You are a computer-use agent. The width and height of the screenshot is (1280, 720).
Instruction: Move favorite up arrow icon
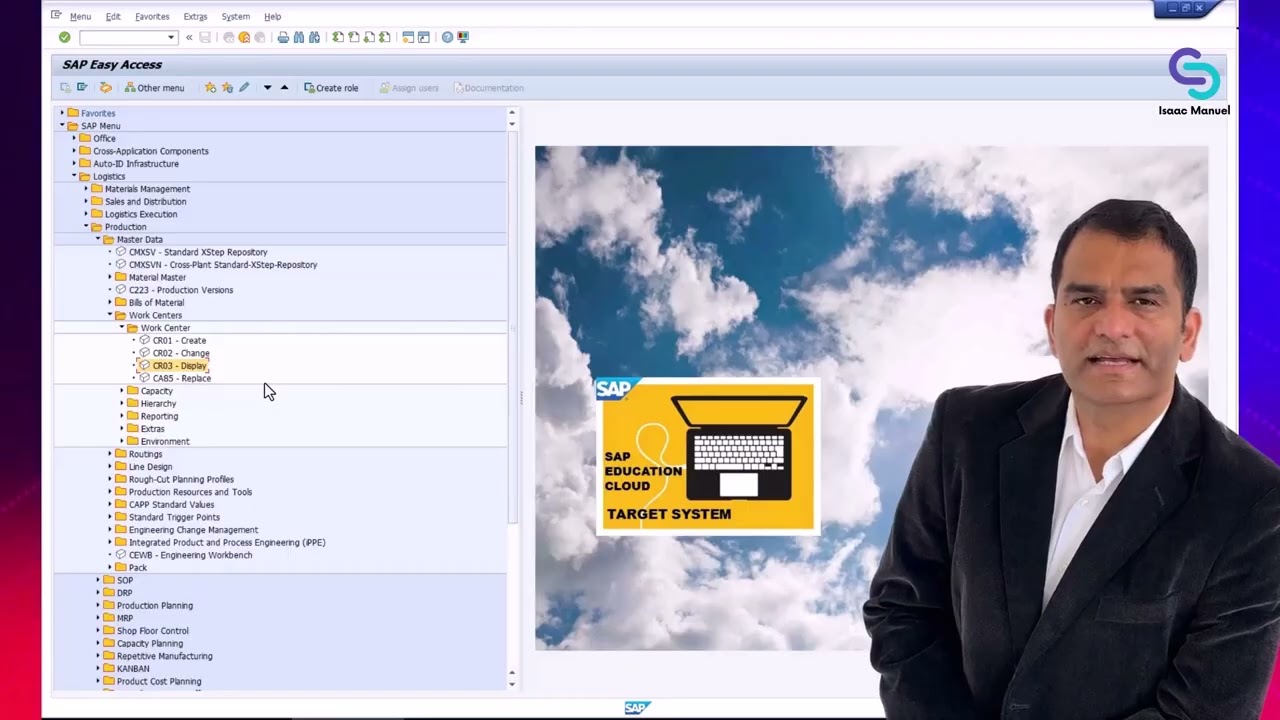[284, 88]
